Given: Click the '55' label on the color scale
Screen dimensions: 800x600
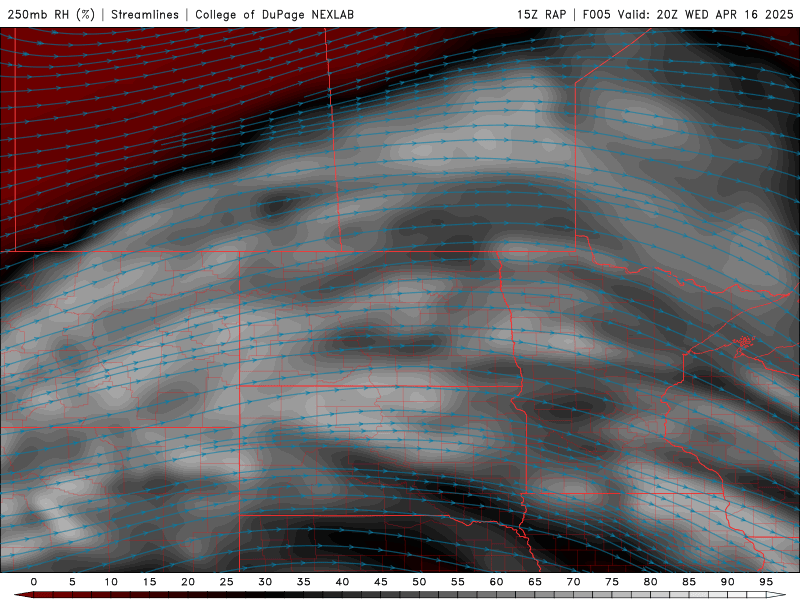Looking at the screenshot, I should coord(458,582).
